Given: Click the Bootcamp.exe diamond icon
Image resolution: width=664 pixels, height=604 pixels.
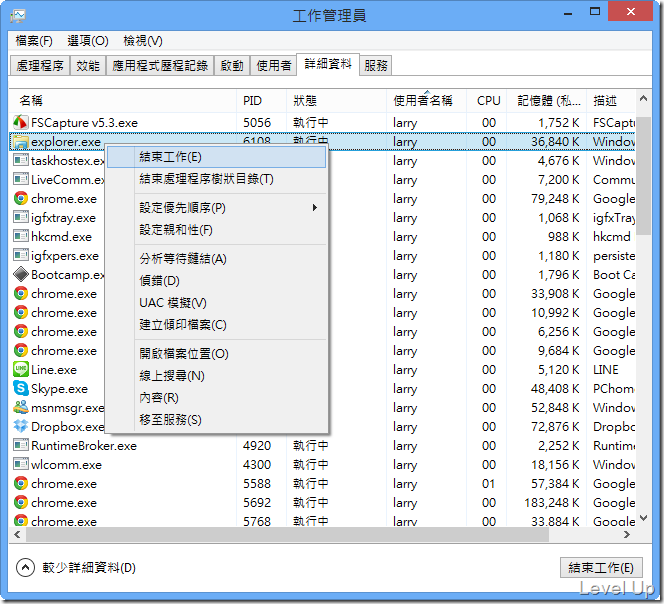Looking at the screenshot, I should [20, 274].
